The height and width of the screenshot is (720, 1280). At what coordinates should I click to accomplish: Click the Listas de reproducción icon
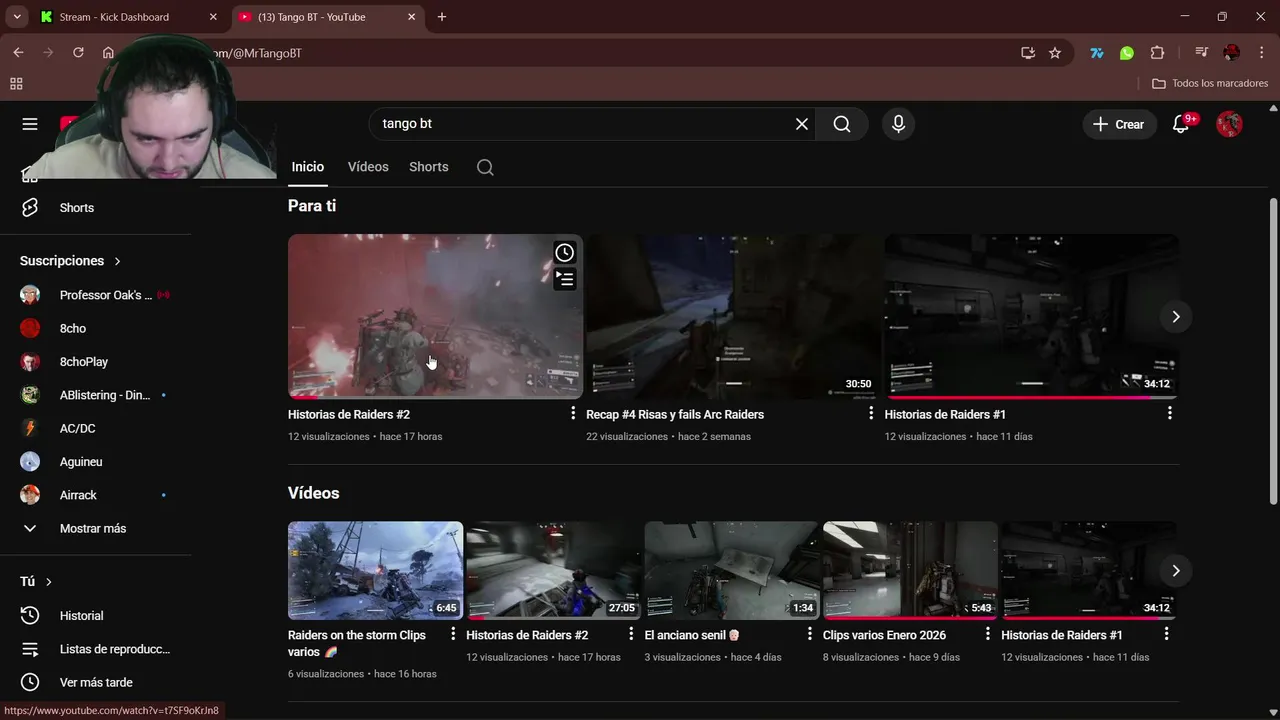pos(30,649)
